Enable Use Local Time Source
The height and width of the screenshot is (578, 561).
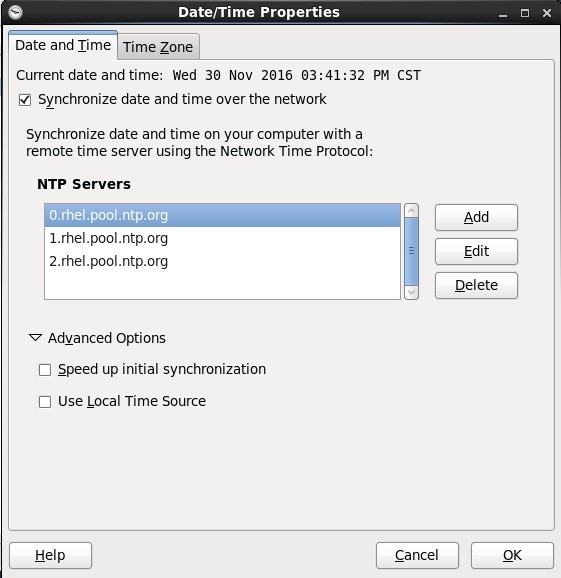[x=45, y=402]
